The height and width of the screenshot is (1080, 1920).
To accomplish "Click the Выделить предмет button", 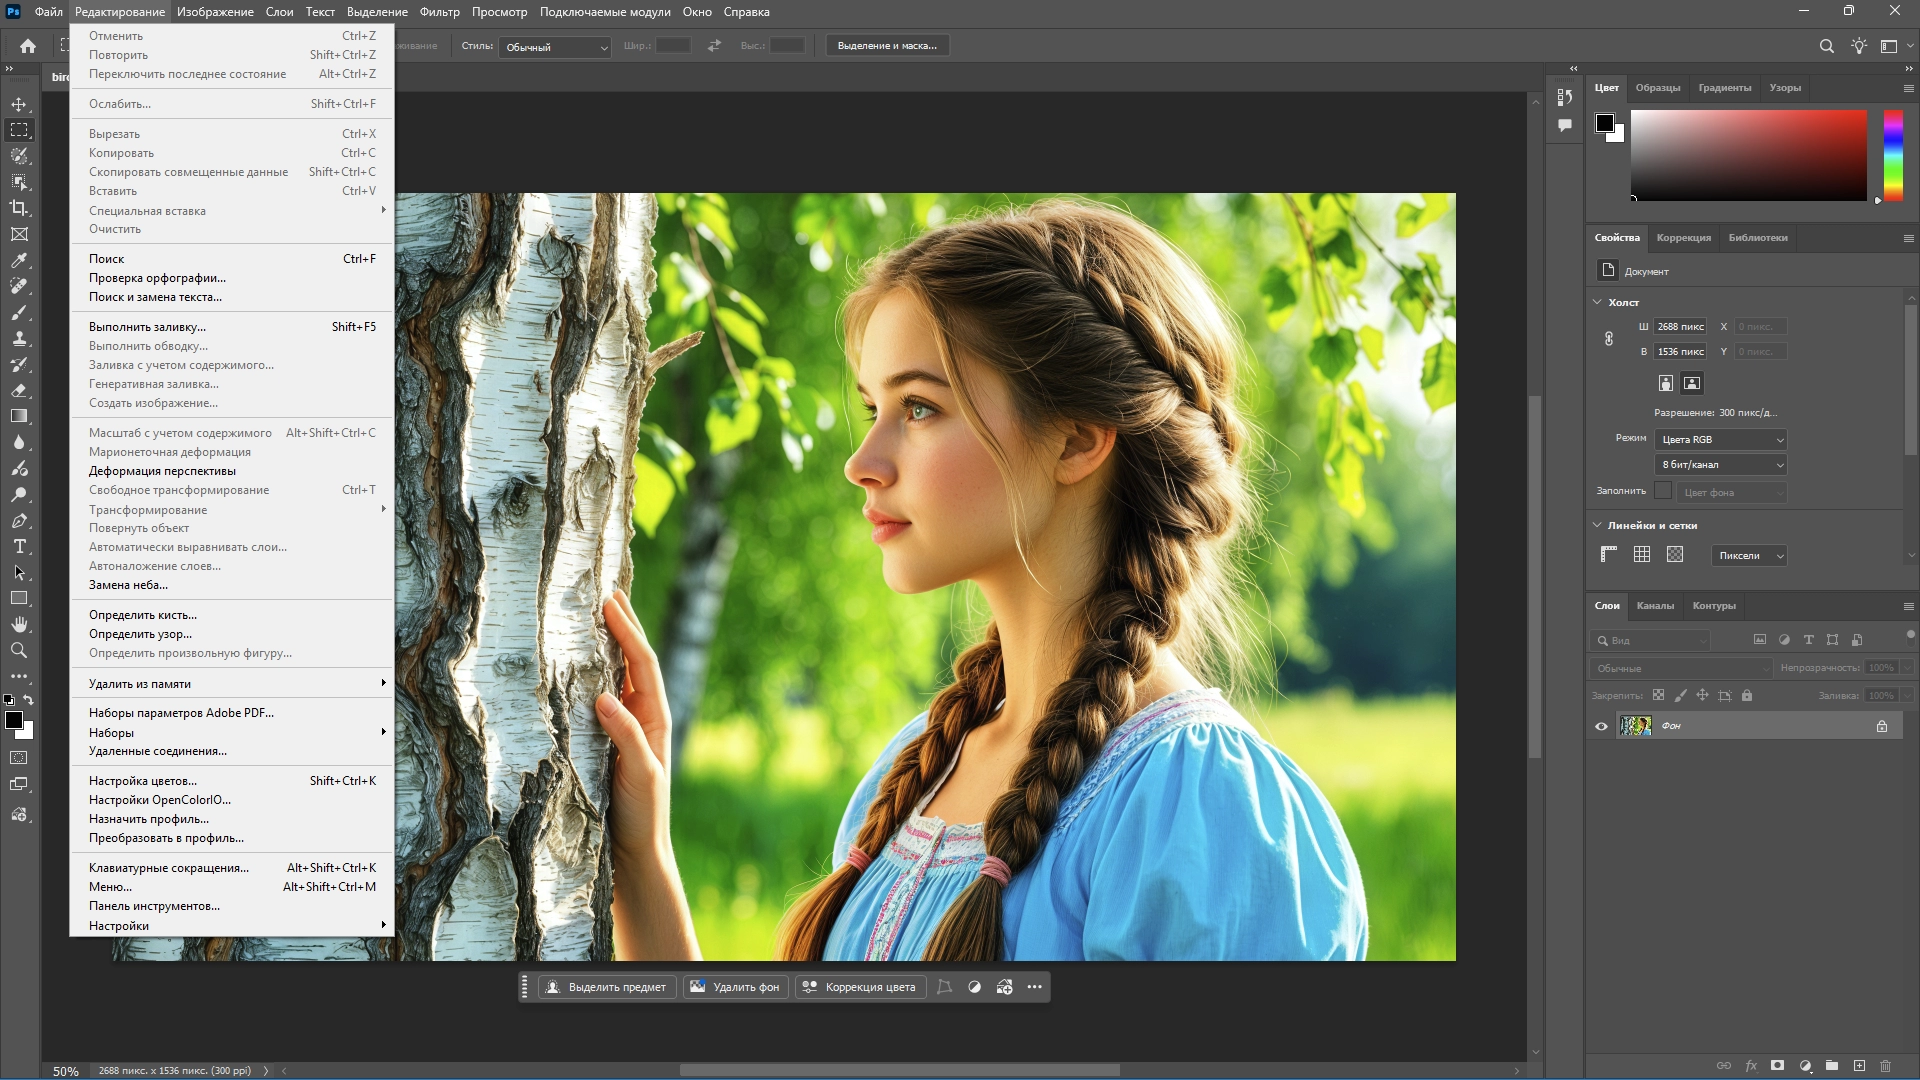I will point(607,988).
